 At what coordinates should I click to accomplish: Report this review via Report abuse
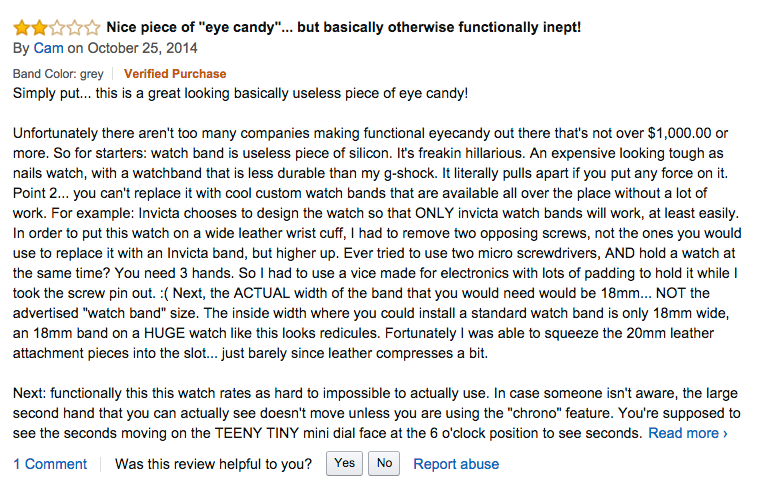tap(456, 464)
